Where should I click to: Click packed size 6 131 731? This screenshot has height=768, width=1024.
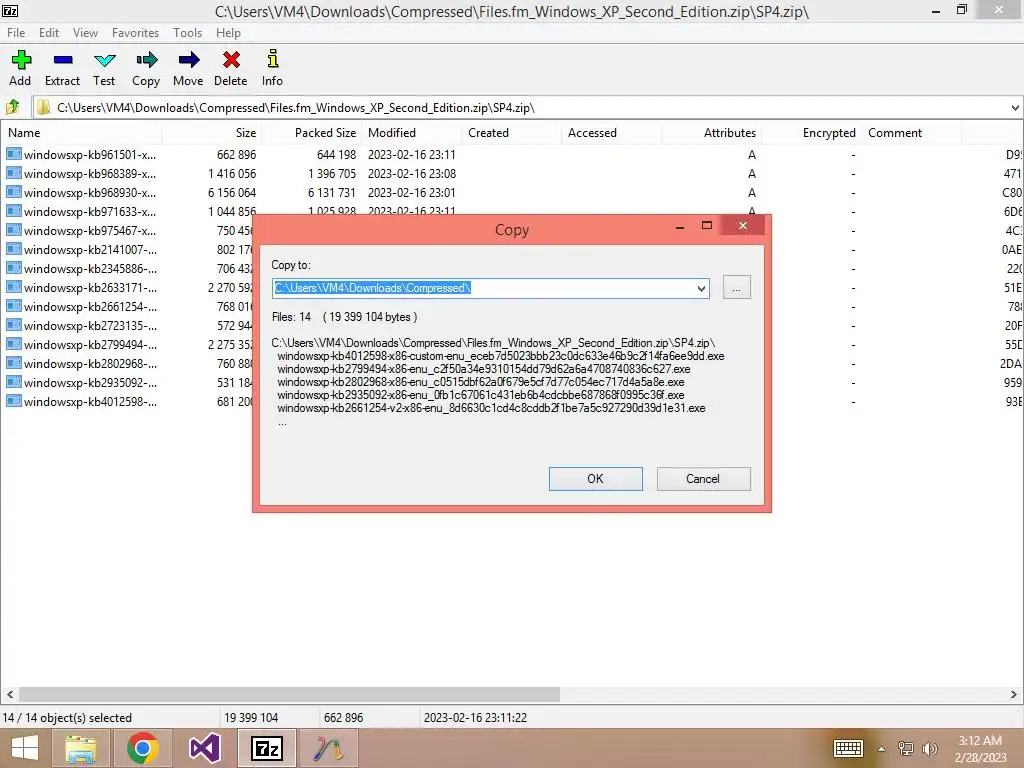pyautogui.click(x=332, y=193)
